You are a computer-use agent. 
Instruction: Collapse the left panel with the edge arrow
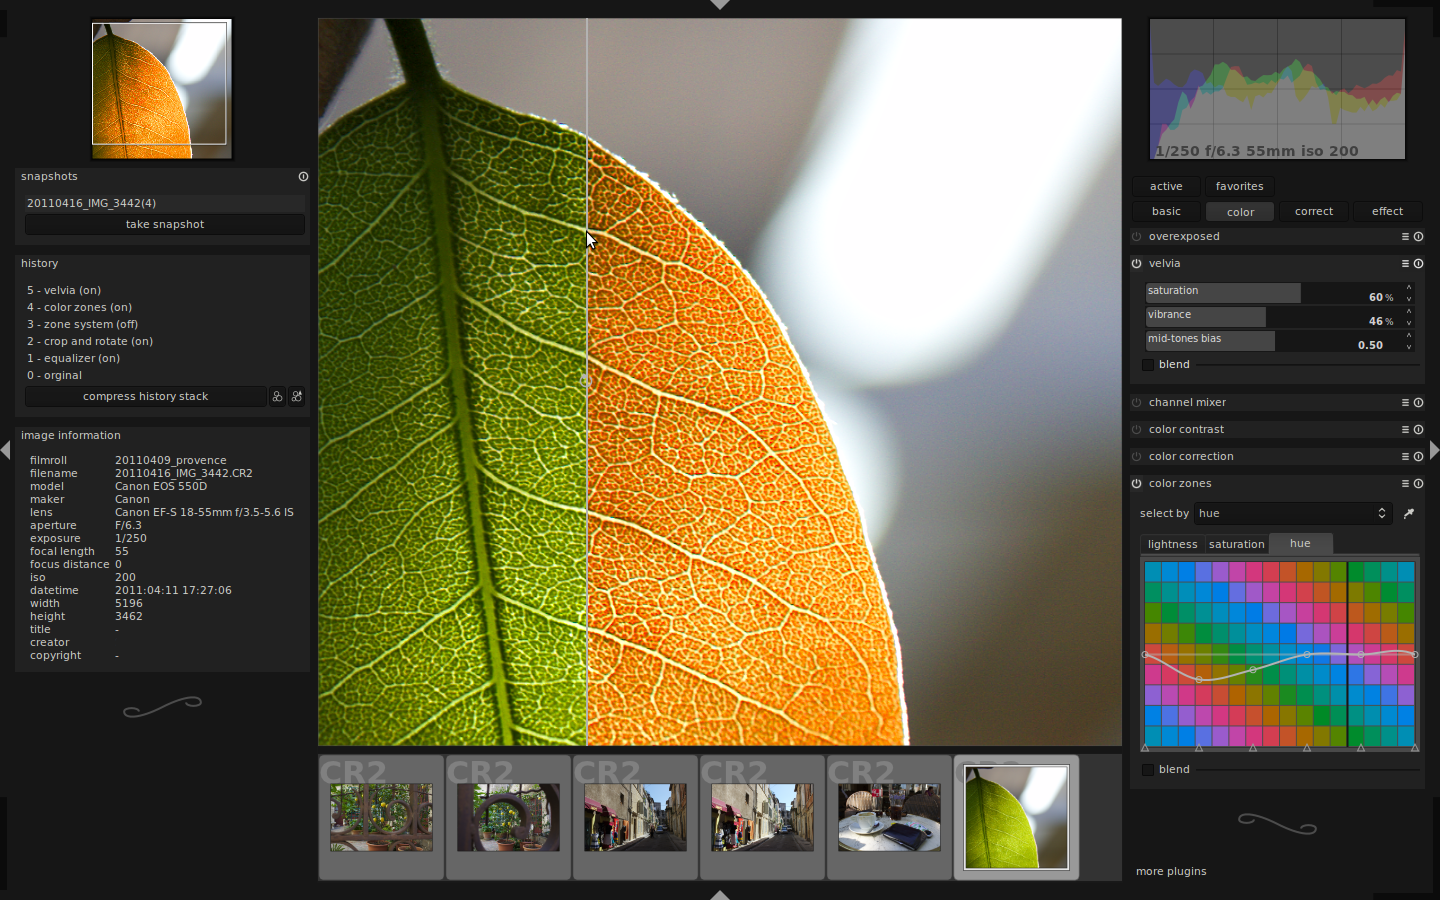(x=7, y=450)
